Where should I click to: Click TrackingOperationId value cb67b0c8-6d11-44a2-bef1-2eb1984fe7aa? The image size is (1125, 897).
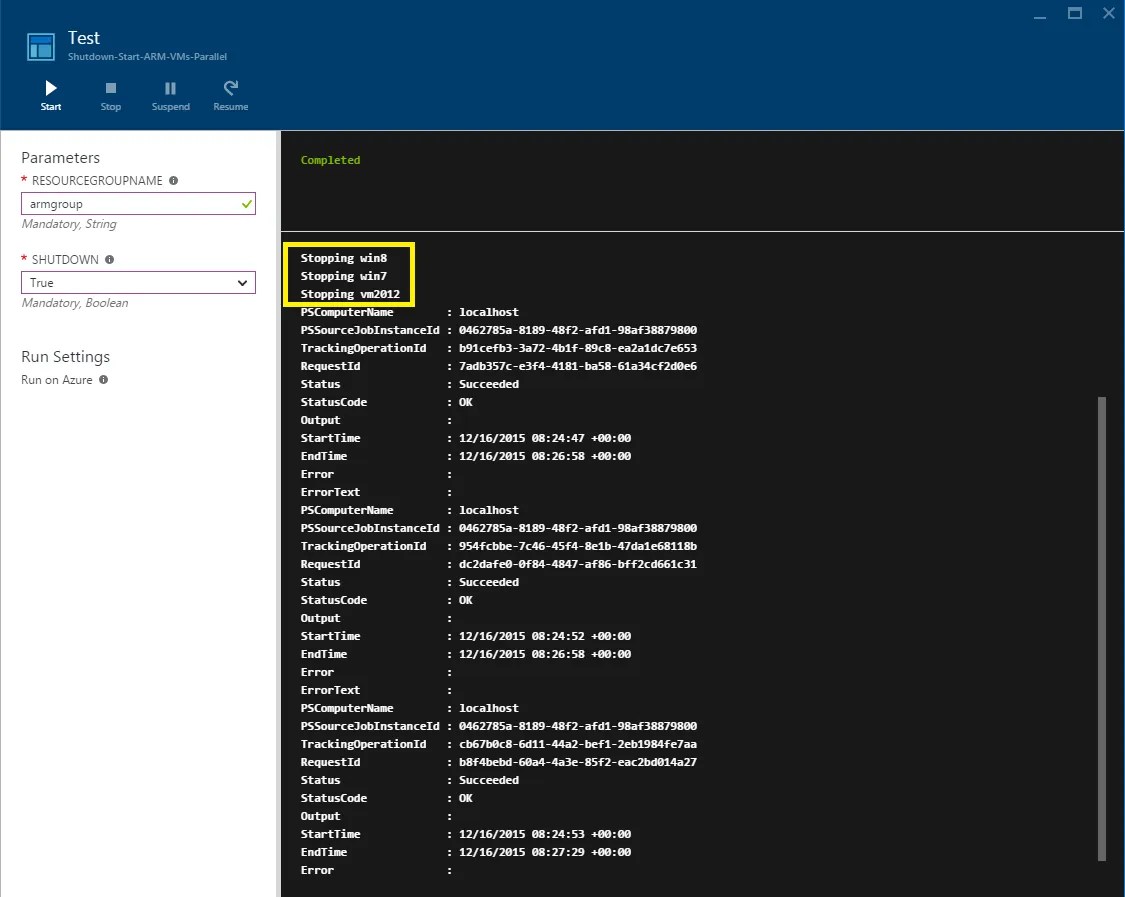point(578,744)
